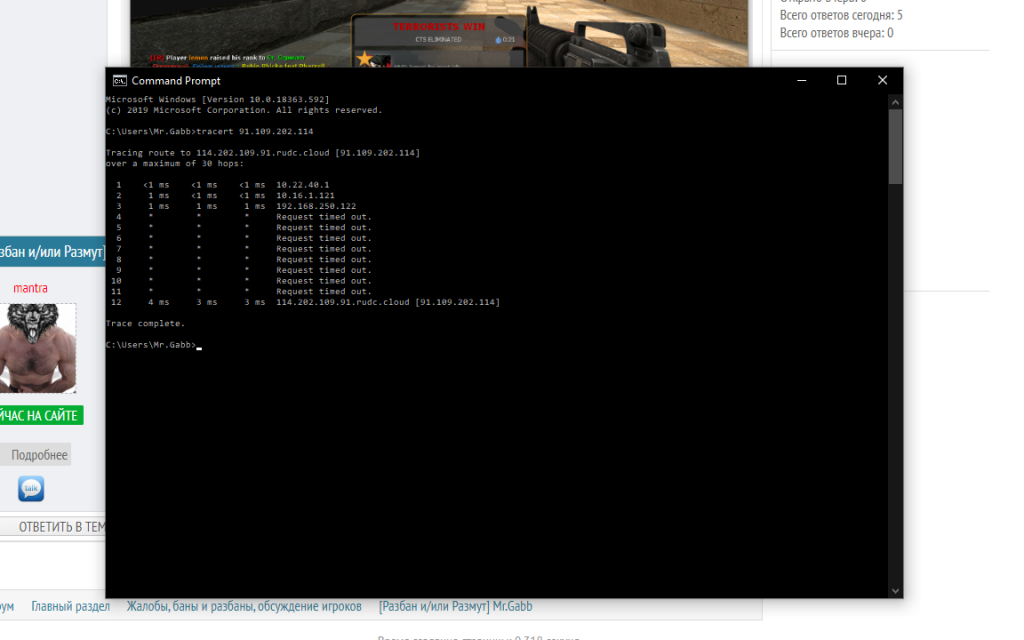Close the Command Prompt window
This screenshot has width=1024, height=640.
pyautogui.click(x=882, y=80)
